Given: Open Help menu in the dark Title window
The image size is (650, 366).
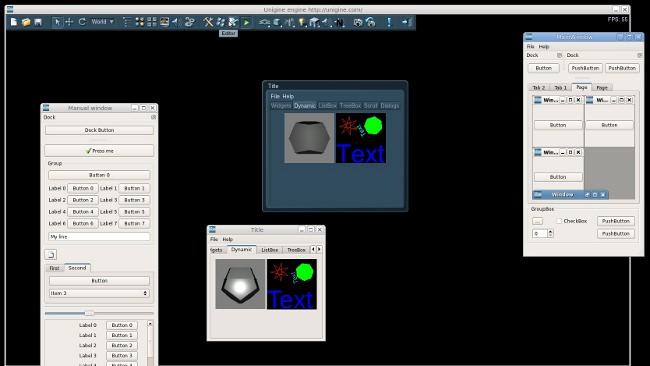Looking at the screenshot, I should [288, 96].
